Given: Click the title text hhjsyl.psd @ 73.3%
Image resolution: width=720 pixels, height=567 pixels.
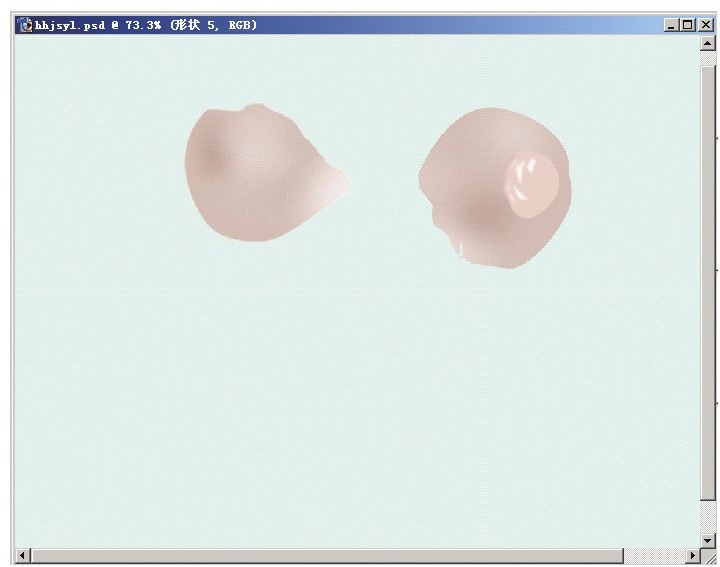Looking at the screenshot, I should click(98, 25).
